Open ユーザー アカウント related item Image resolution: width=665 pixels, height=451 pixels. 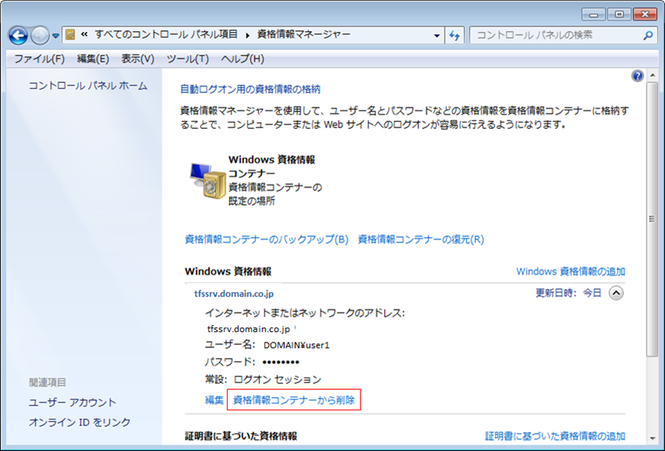pos(72,402)
